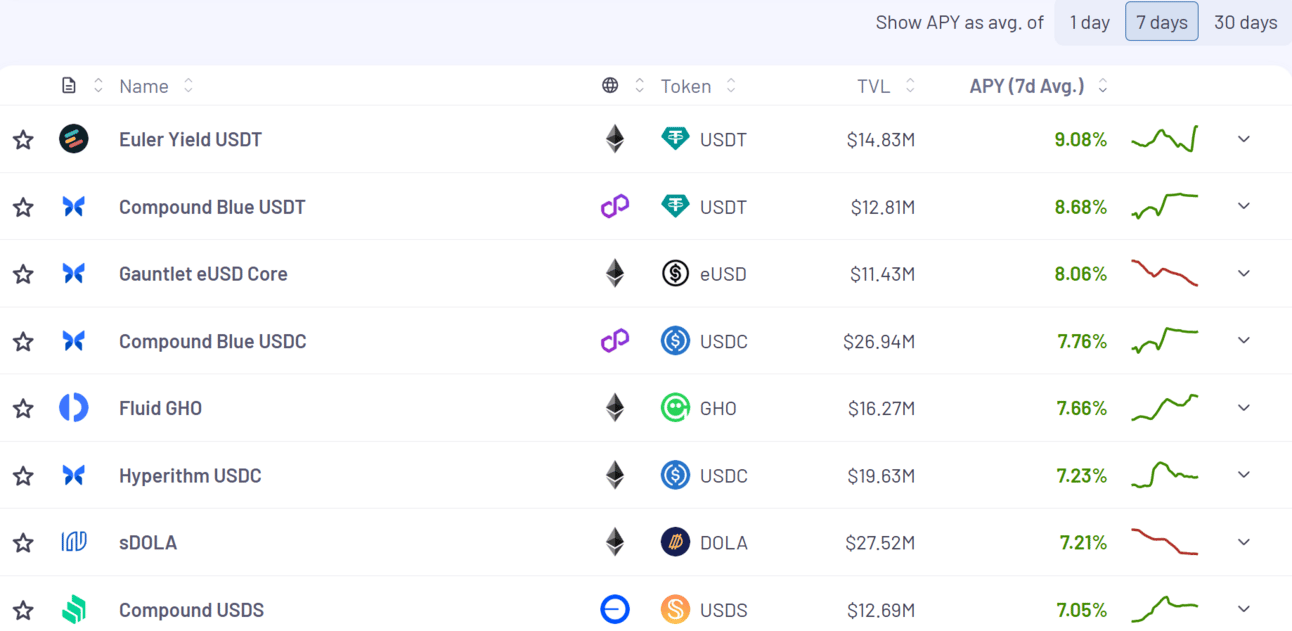Open the sDOLA vault name
Image resolution: width=1292 pixels, height=631 pixels.
click(148, 543)
